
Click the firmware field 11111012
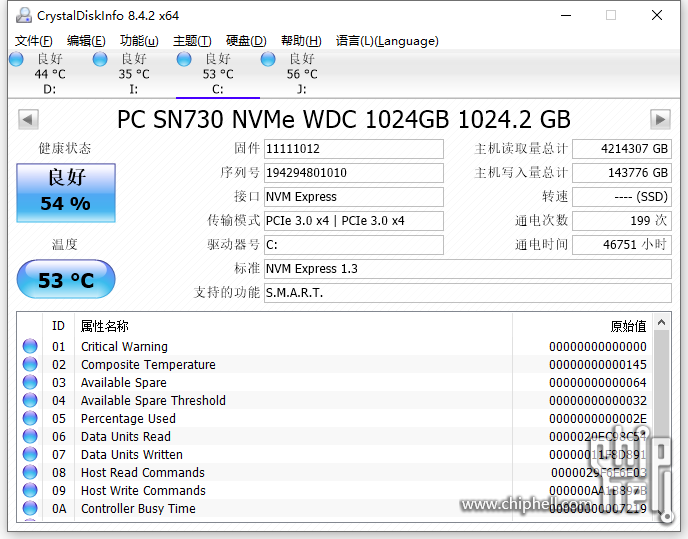[x=354, y=149]
